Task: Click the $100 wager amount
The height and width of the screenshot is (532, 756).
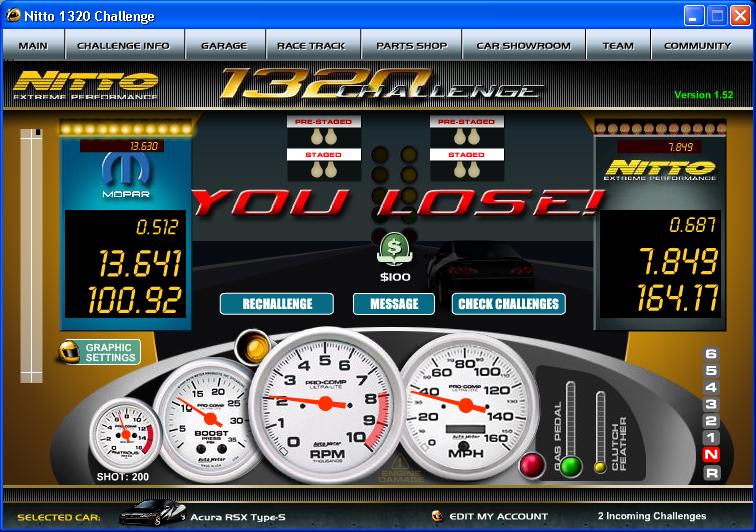Action: click(x=395, y=277)
